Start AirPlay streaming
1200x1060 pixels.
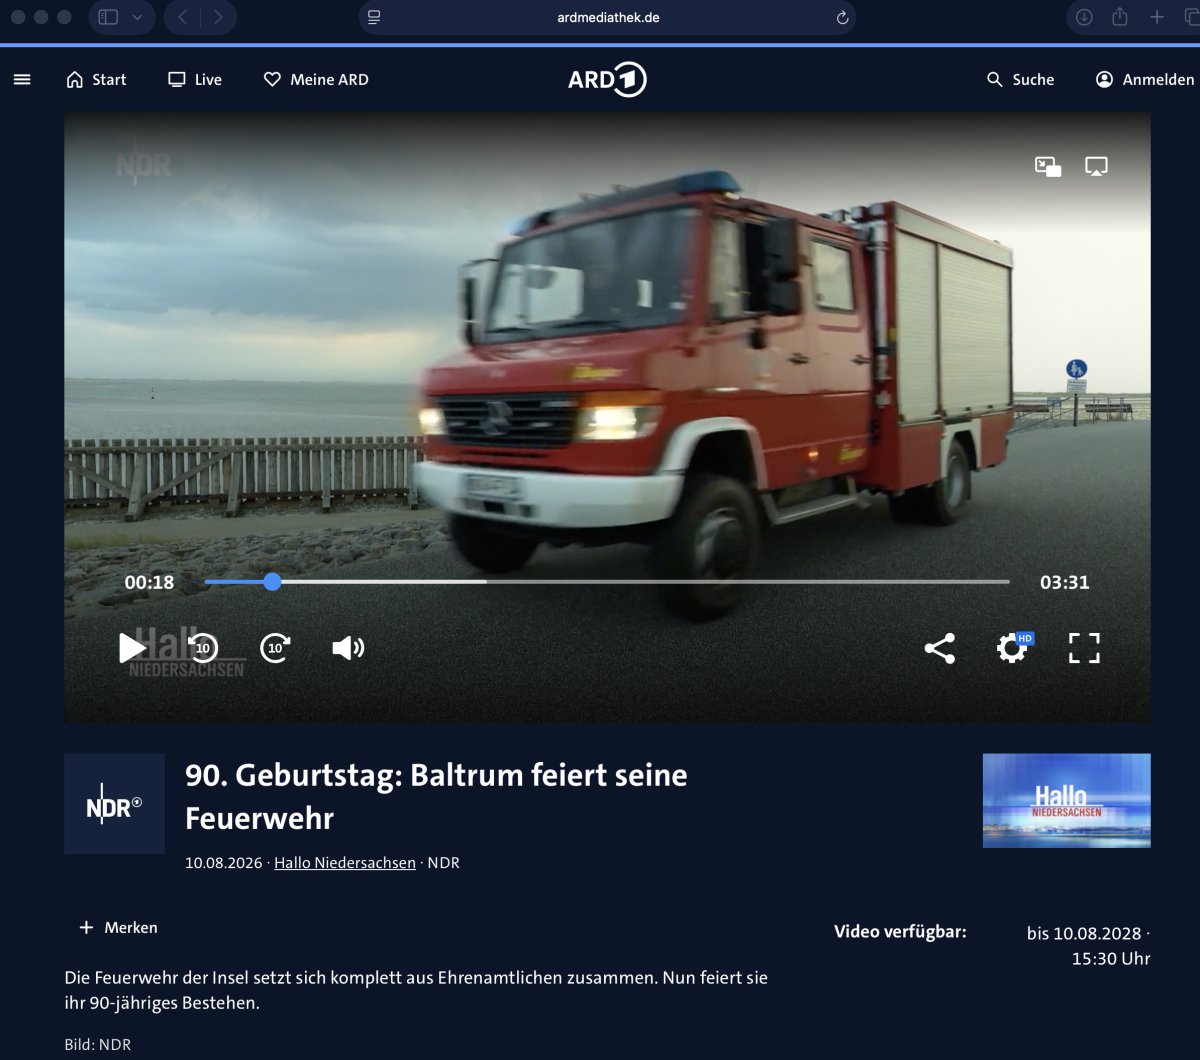tap(1096, 167)
